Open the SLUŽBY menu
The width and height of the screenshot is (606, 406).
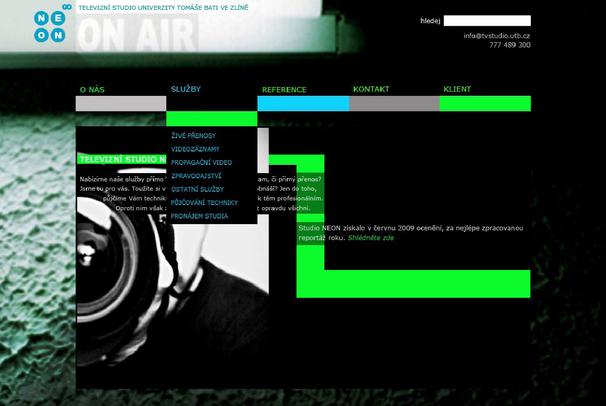point(186,89)
